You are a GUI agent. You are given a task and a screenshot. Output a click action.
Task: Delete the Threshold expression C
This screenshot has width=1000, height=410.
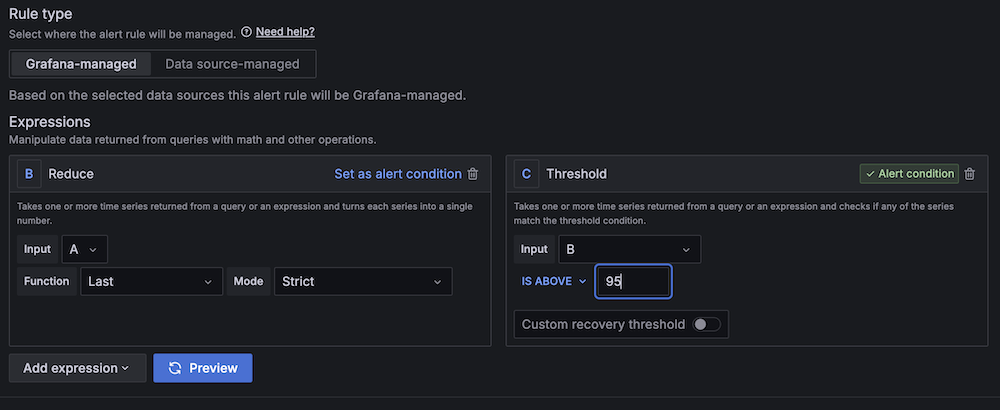[969, 174]
